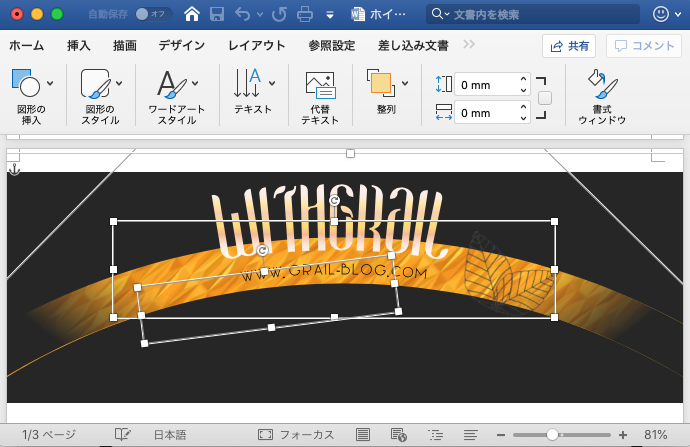Select web layout view icon
Screen dimensions: 690x447
[399, 435]
